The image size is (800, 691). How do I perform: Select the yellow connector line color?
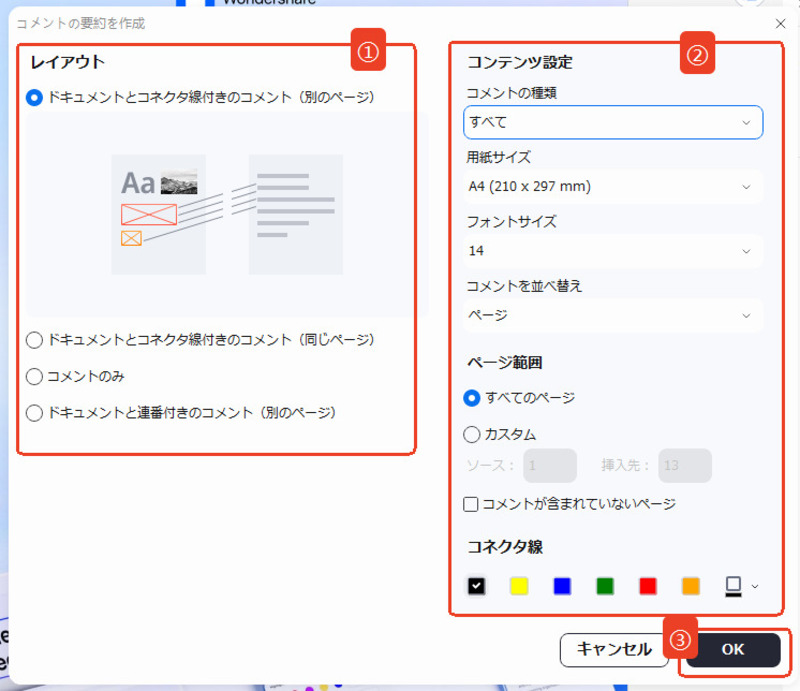[x=519, y=586]
